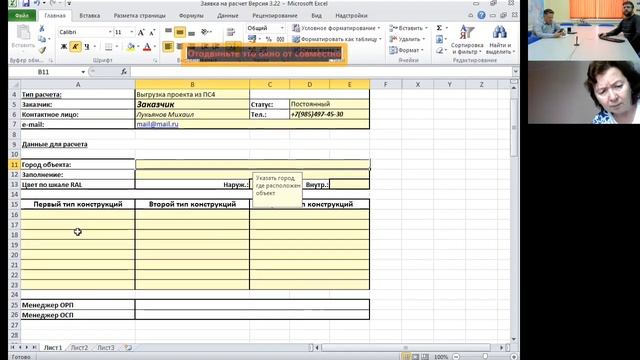Image resolution: width=640 pixels, height=360 pixels.
Task: Click the insert new worksheet tab icon
Action: pos(128,348)
